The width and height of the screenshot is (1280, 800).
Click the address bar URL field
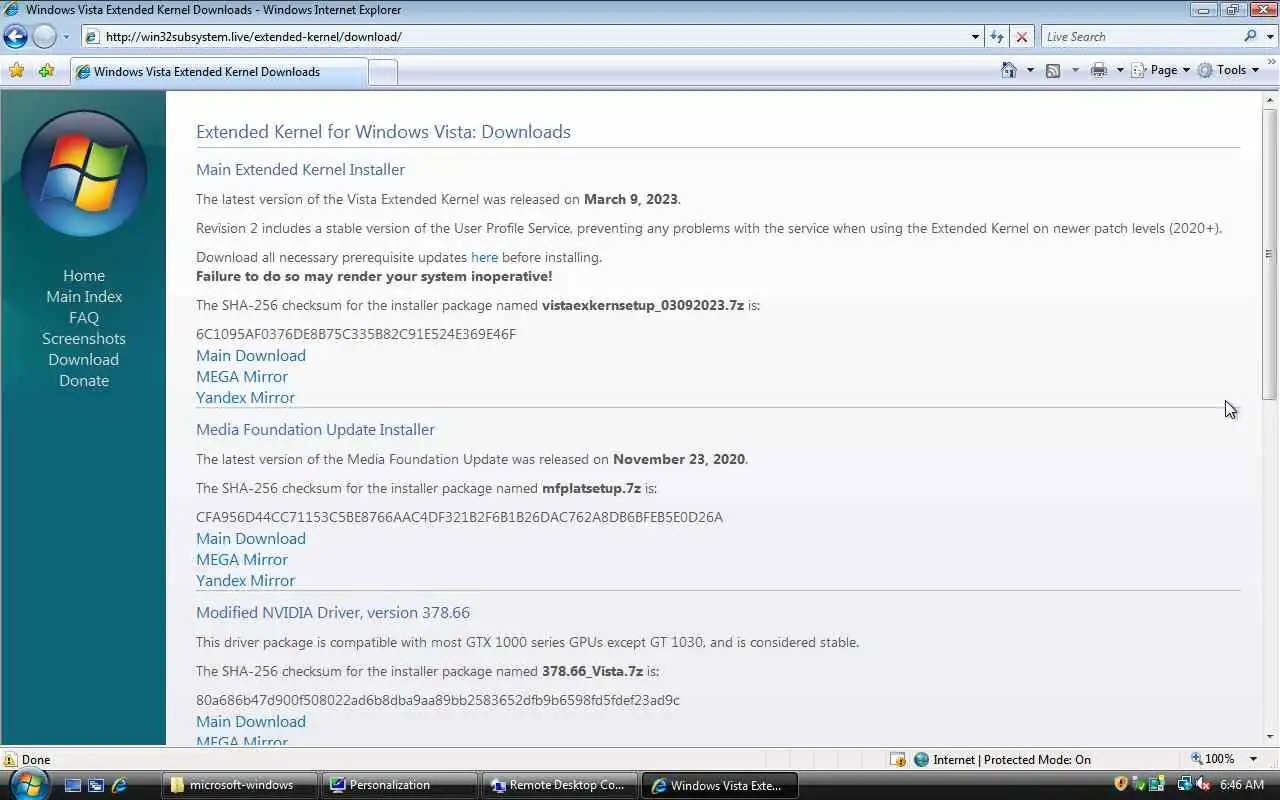525,37
